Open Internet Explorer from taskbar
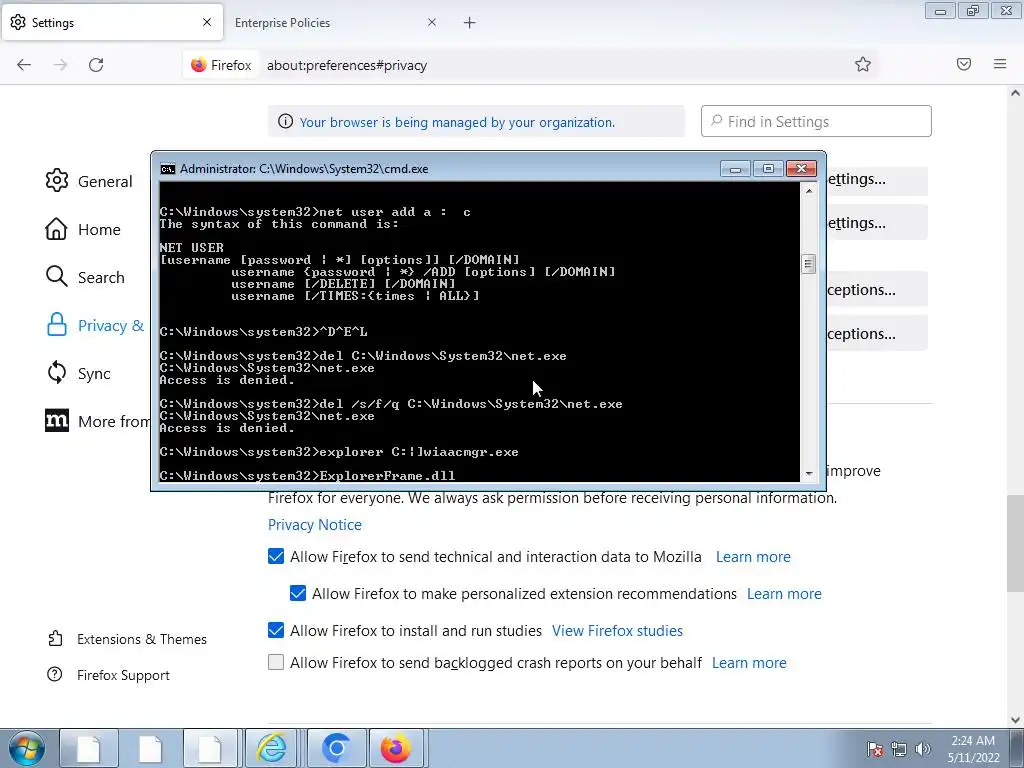This screenshot has height=768, width=1024. coord(272,748)
